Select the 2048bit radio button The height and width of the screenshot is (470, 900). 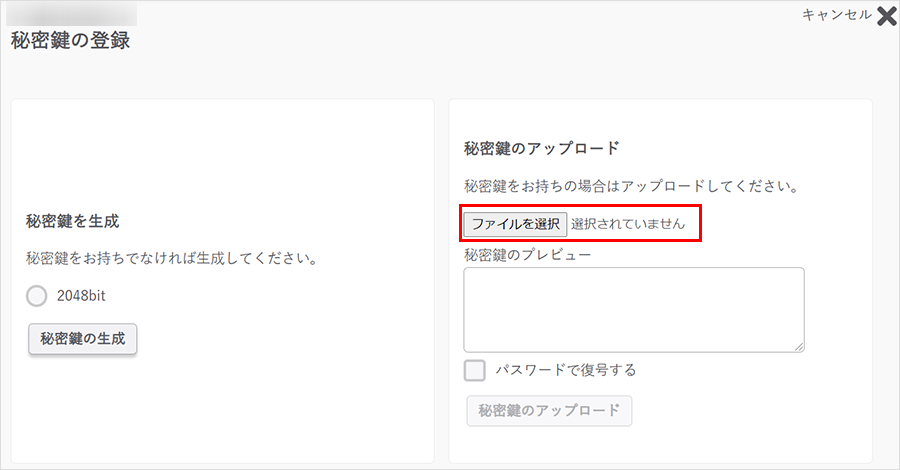tap(37, 296)
